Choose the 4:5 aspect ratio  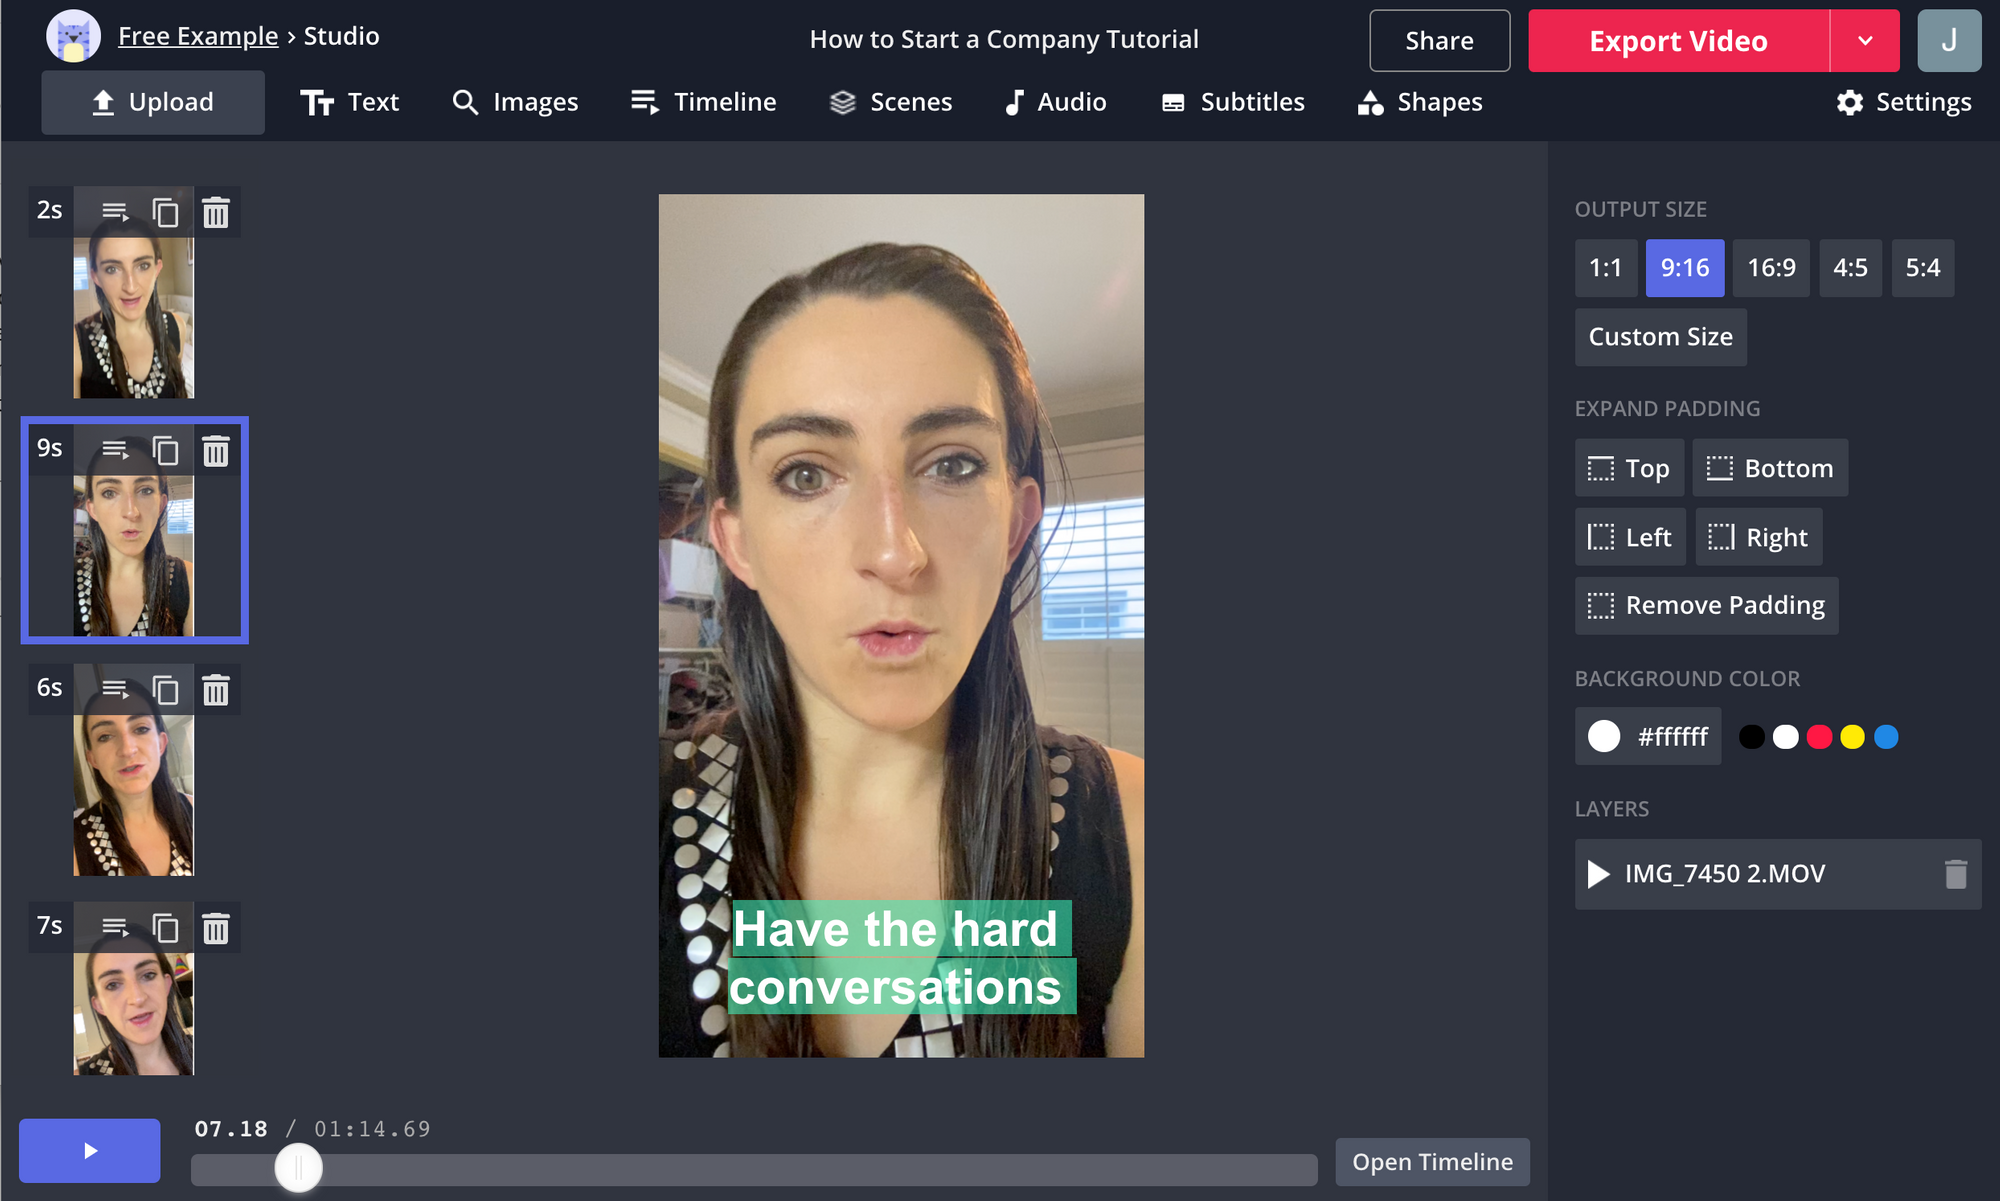point(1850,268)
